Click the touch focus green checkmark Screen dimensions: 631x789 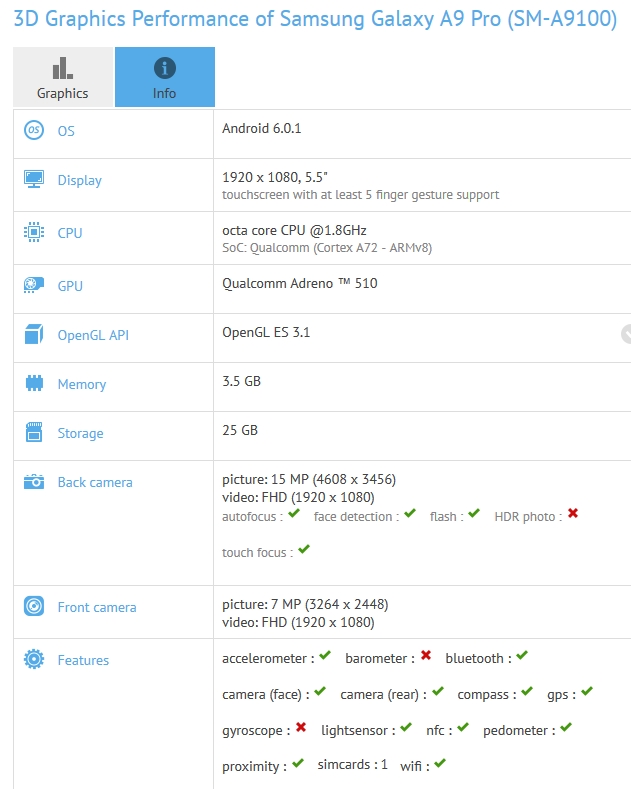click(304, 549)
